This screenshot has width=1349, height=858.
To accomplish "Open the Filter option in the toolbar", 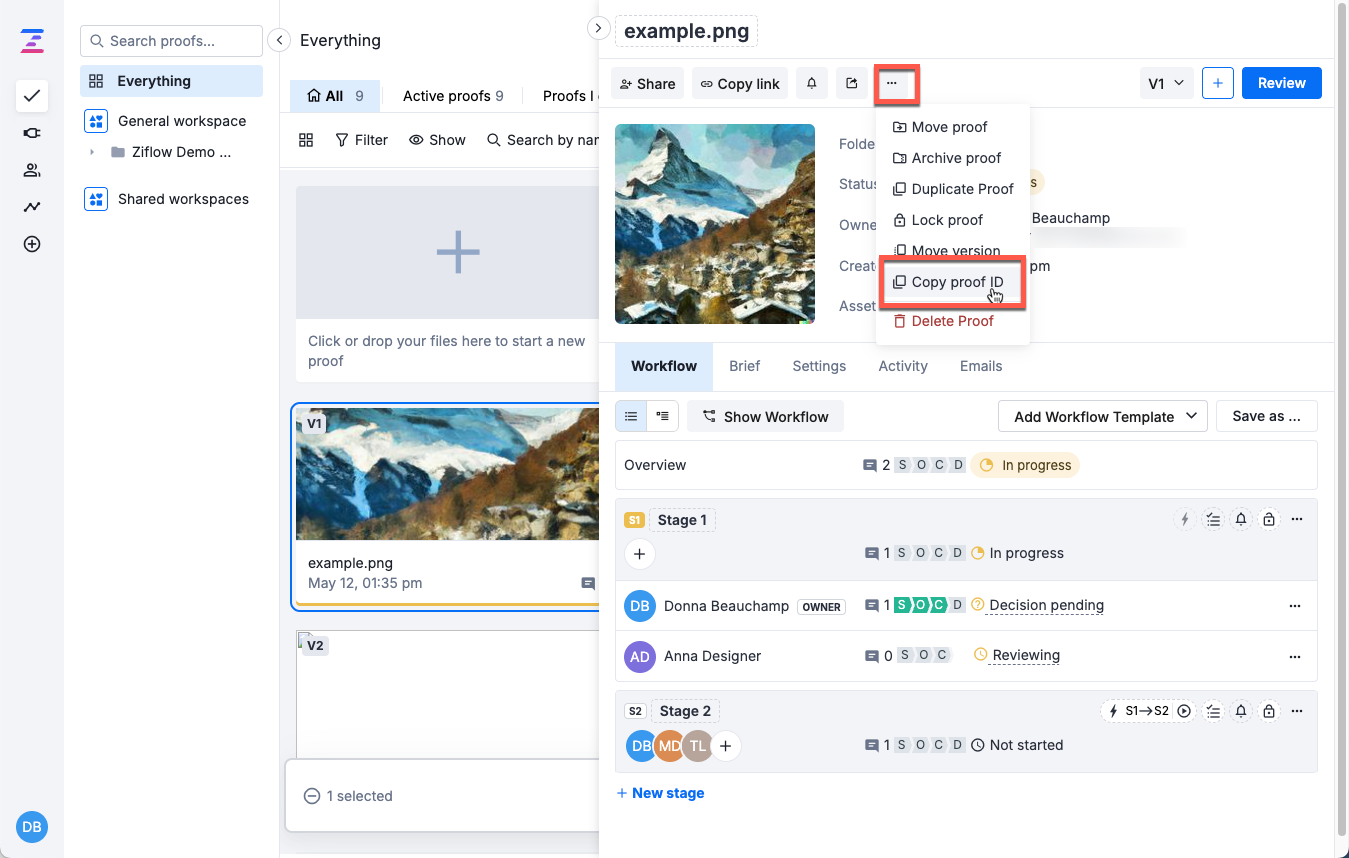I will pyautogui.click(x=361, y=140).
